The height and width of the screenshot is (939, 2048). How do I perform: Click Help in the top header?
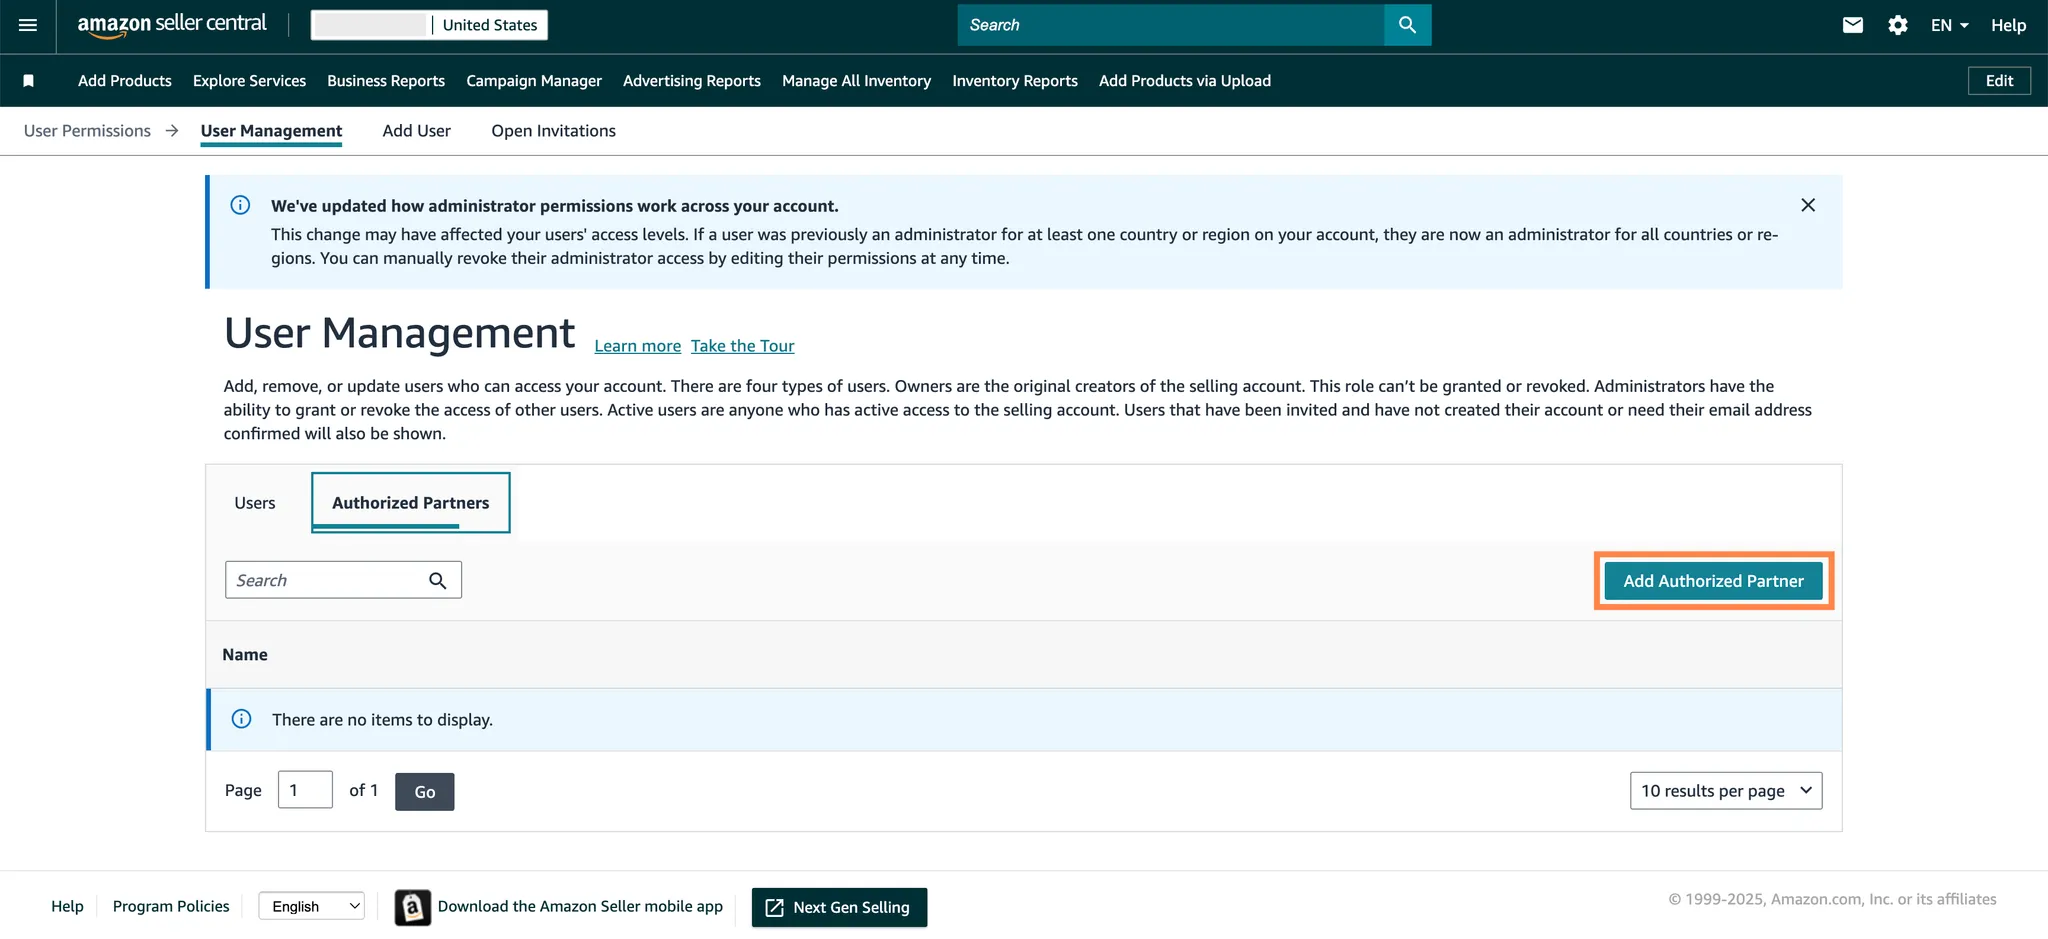tap(2008, 25)
